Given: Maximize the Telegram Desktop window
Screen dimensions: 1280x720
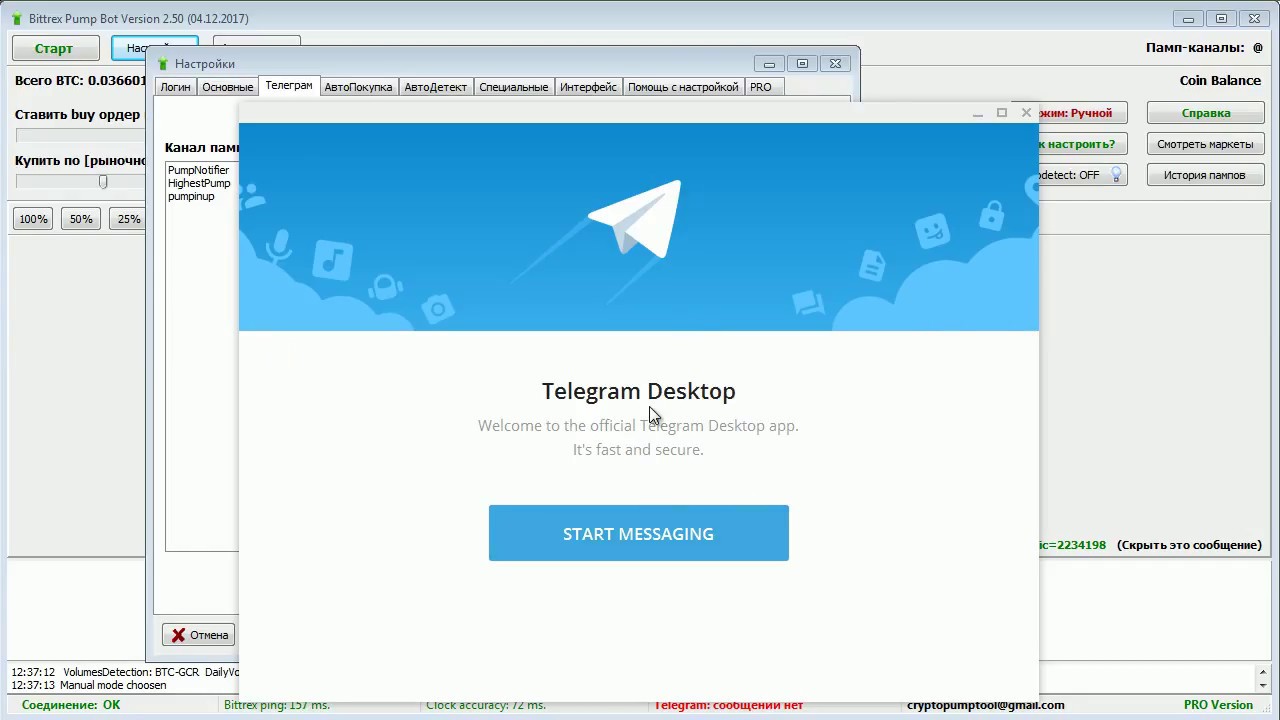Looking at the screenshot, I should [x=1001, y=112].
